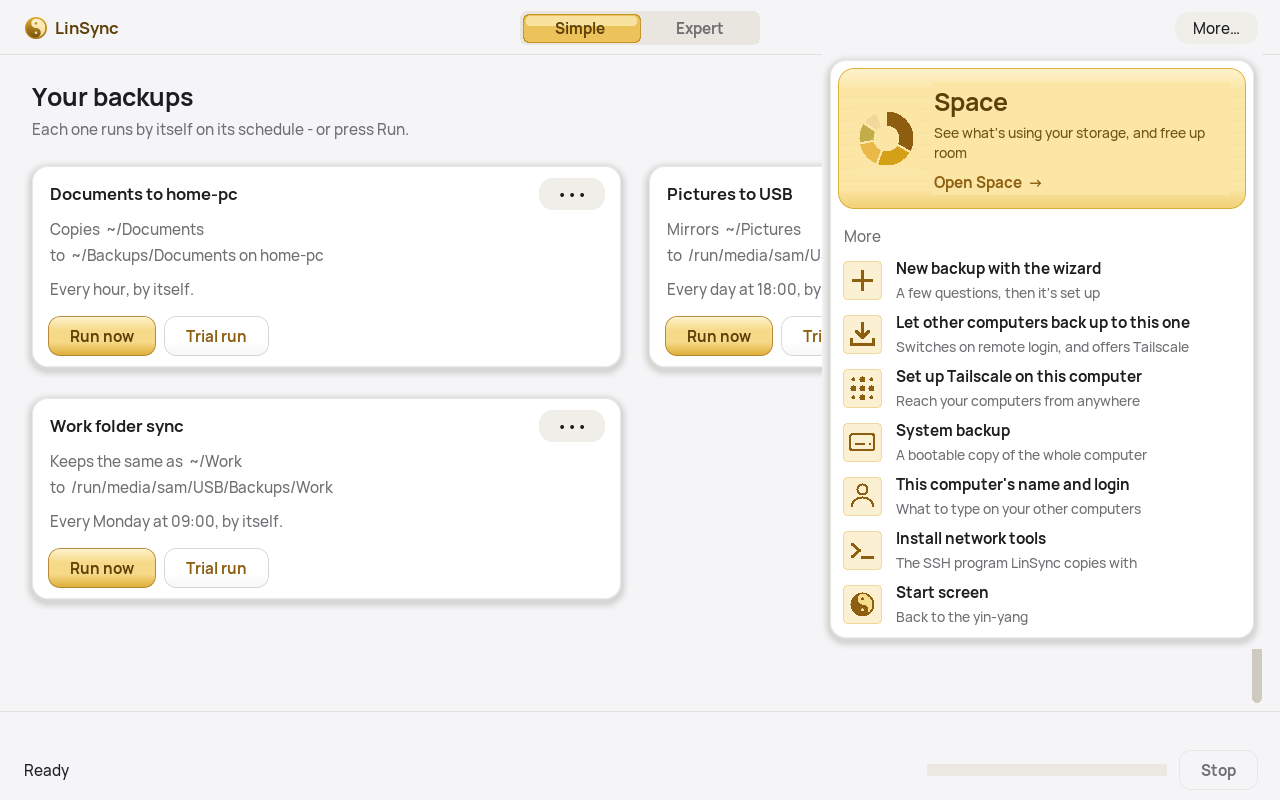Image resolution: width=1280 pixels, height=800 pixels.
Task: Click the Stop button
Action: 1218,770
